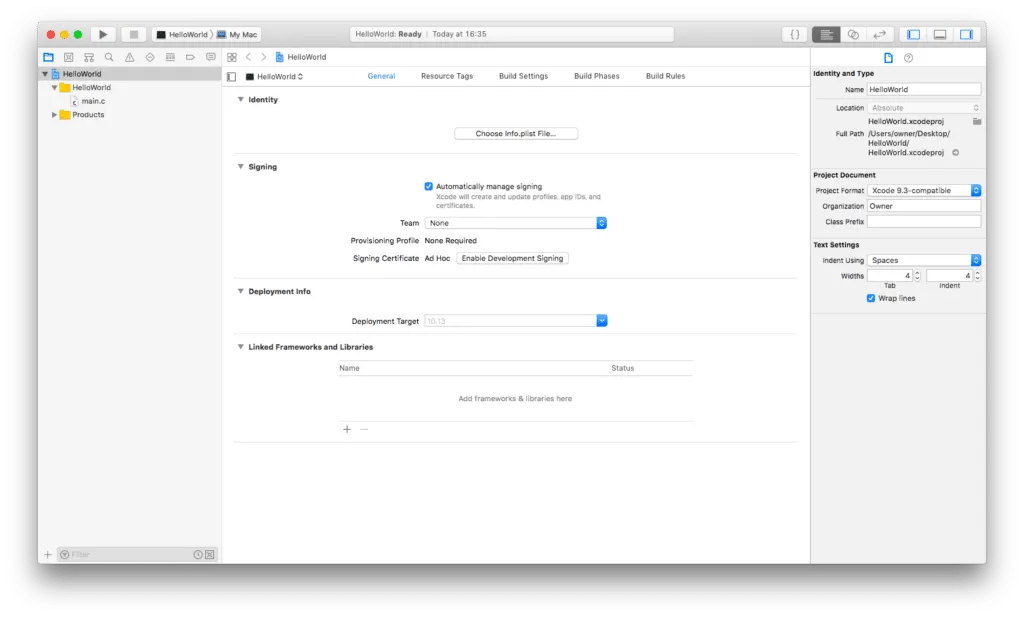Open the Report navigator

(x=210, y=57)
